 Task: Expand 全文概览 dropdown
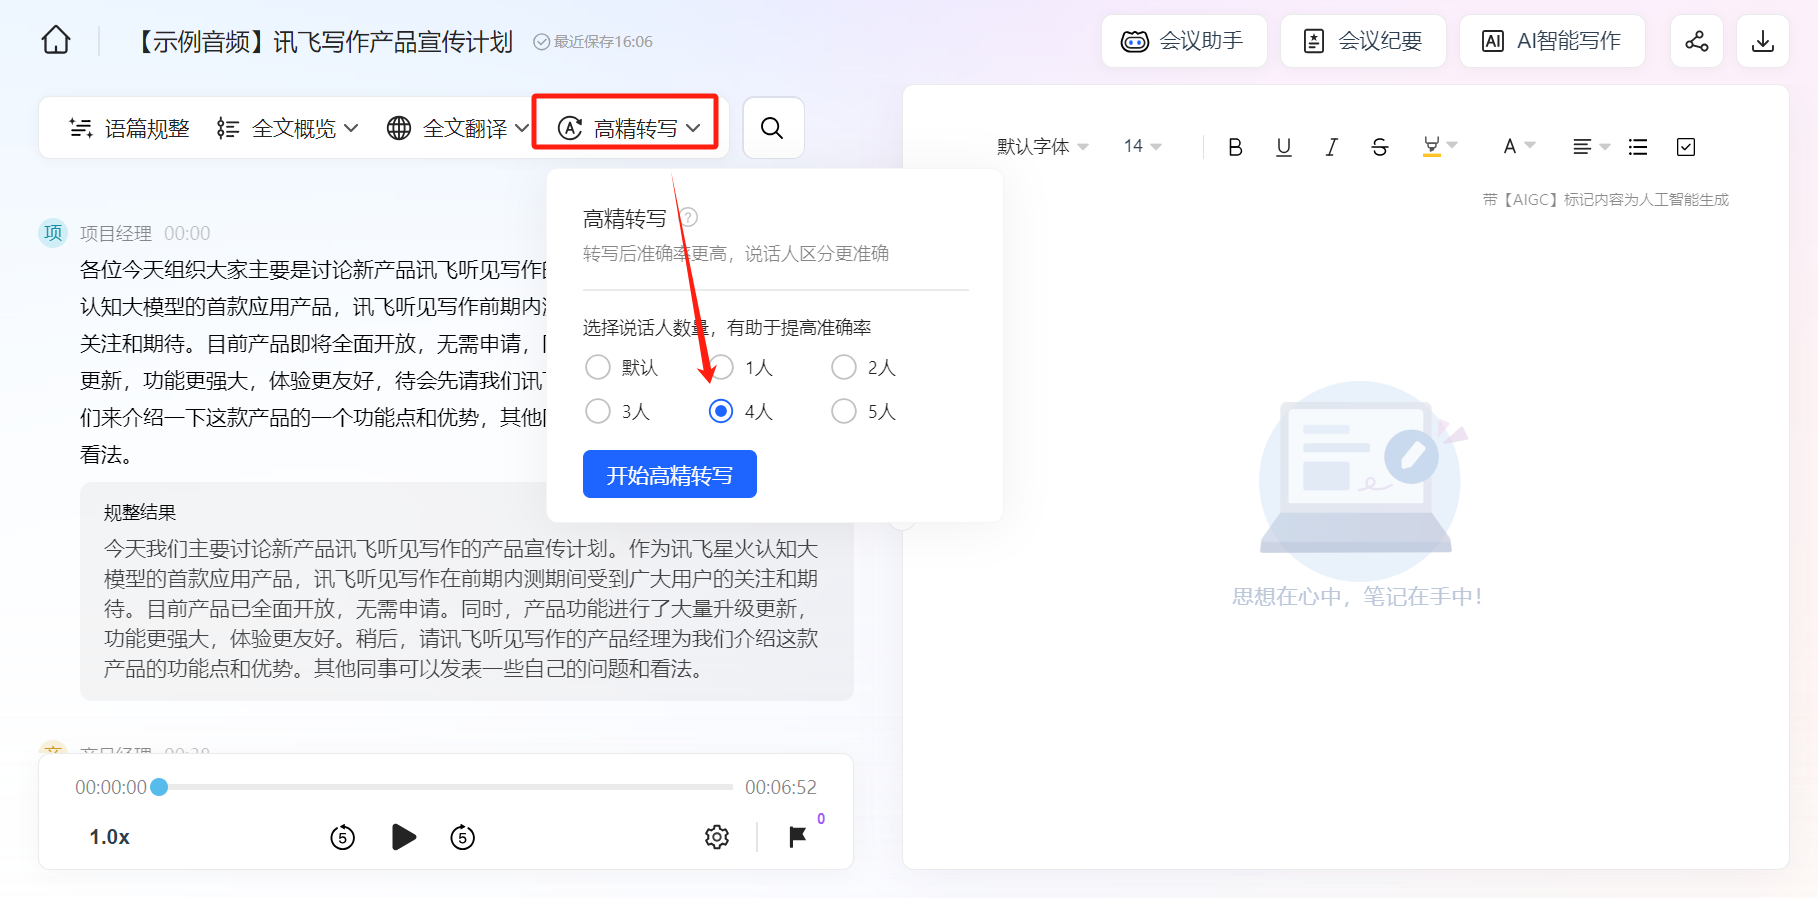(287, 128)
